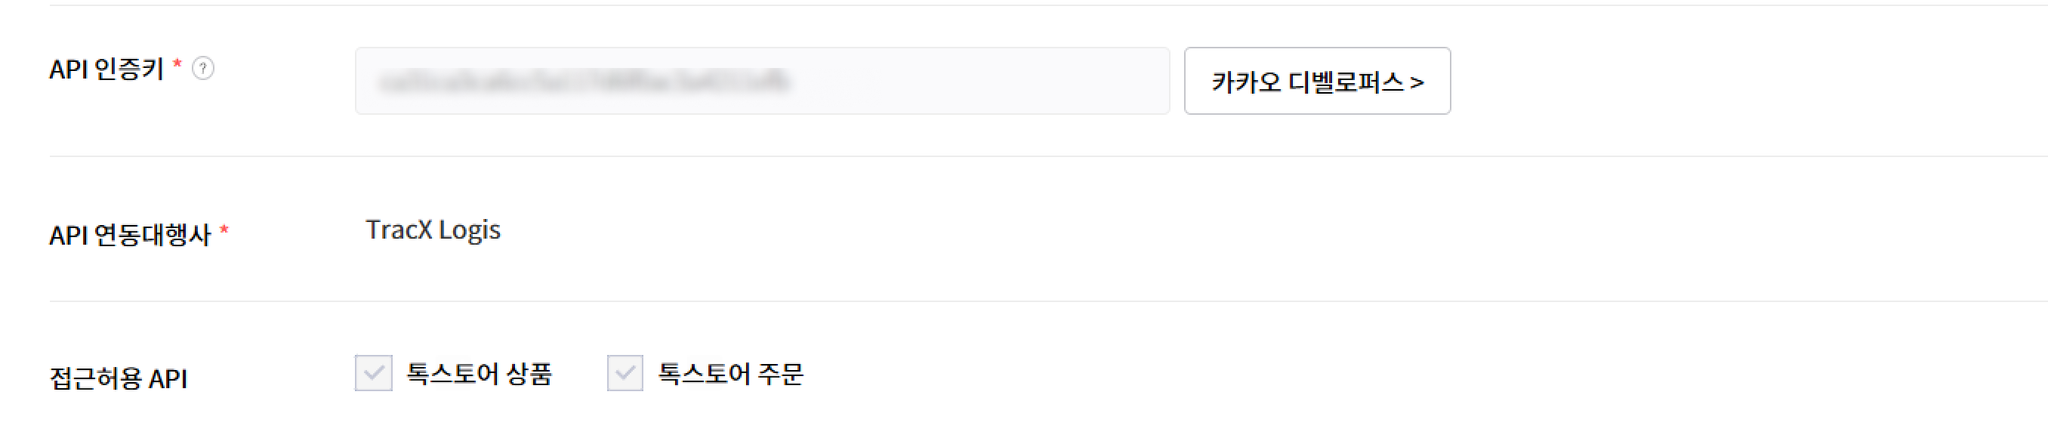The image size is (2048, 435).
Task: Focus the API 인증키 input field
Action: coord(762,81)
